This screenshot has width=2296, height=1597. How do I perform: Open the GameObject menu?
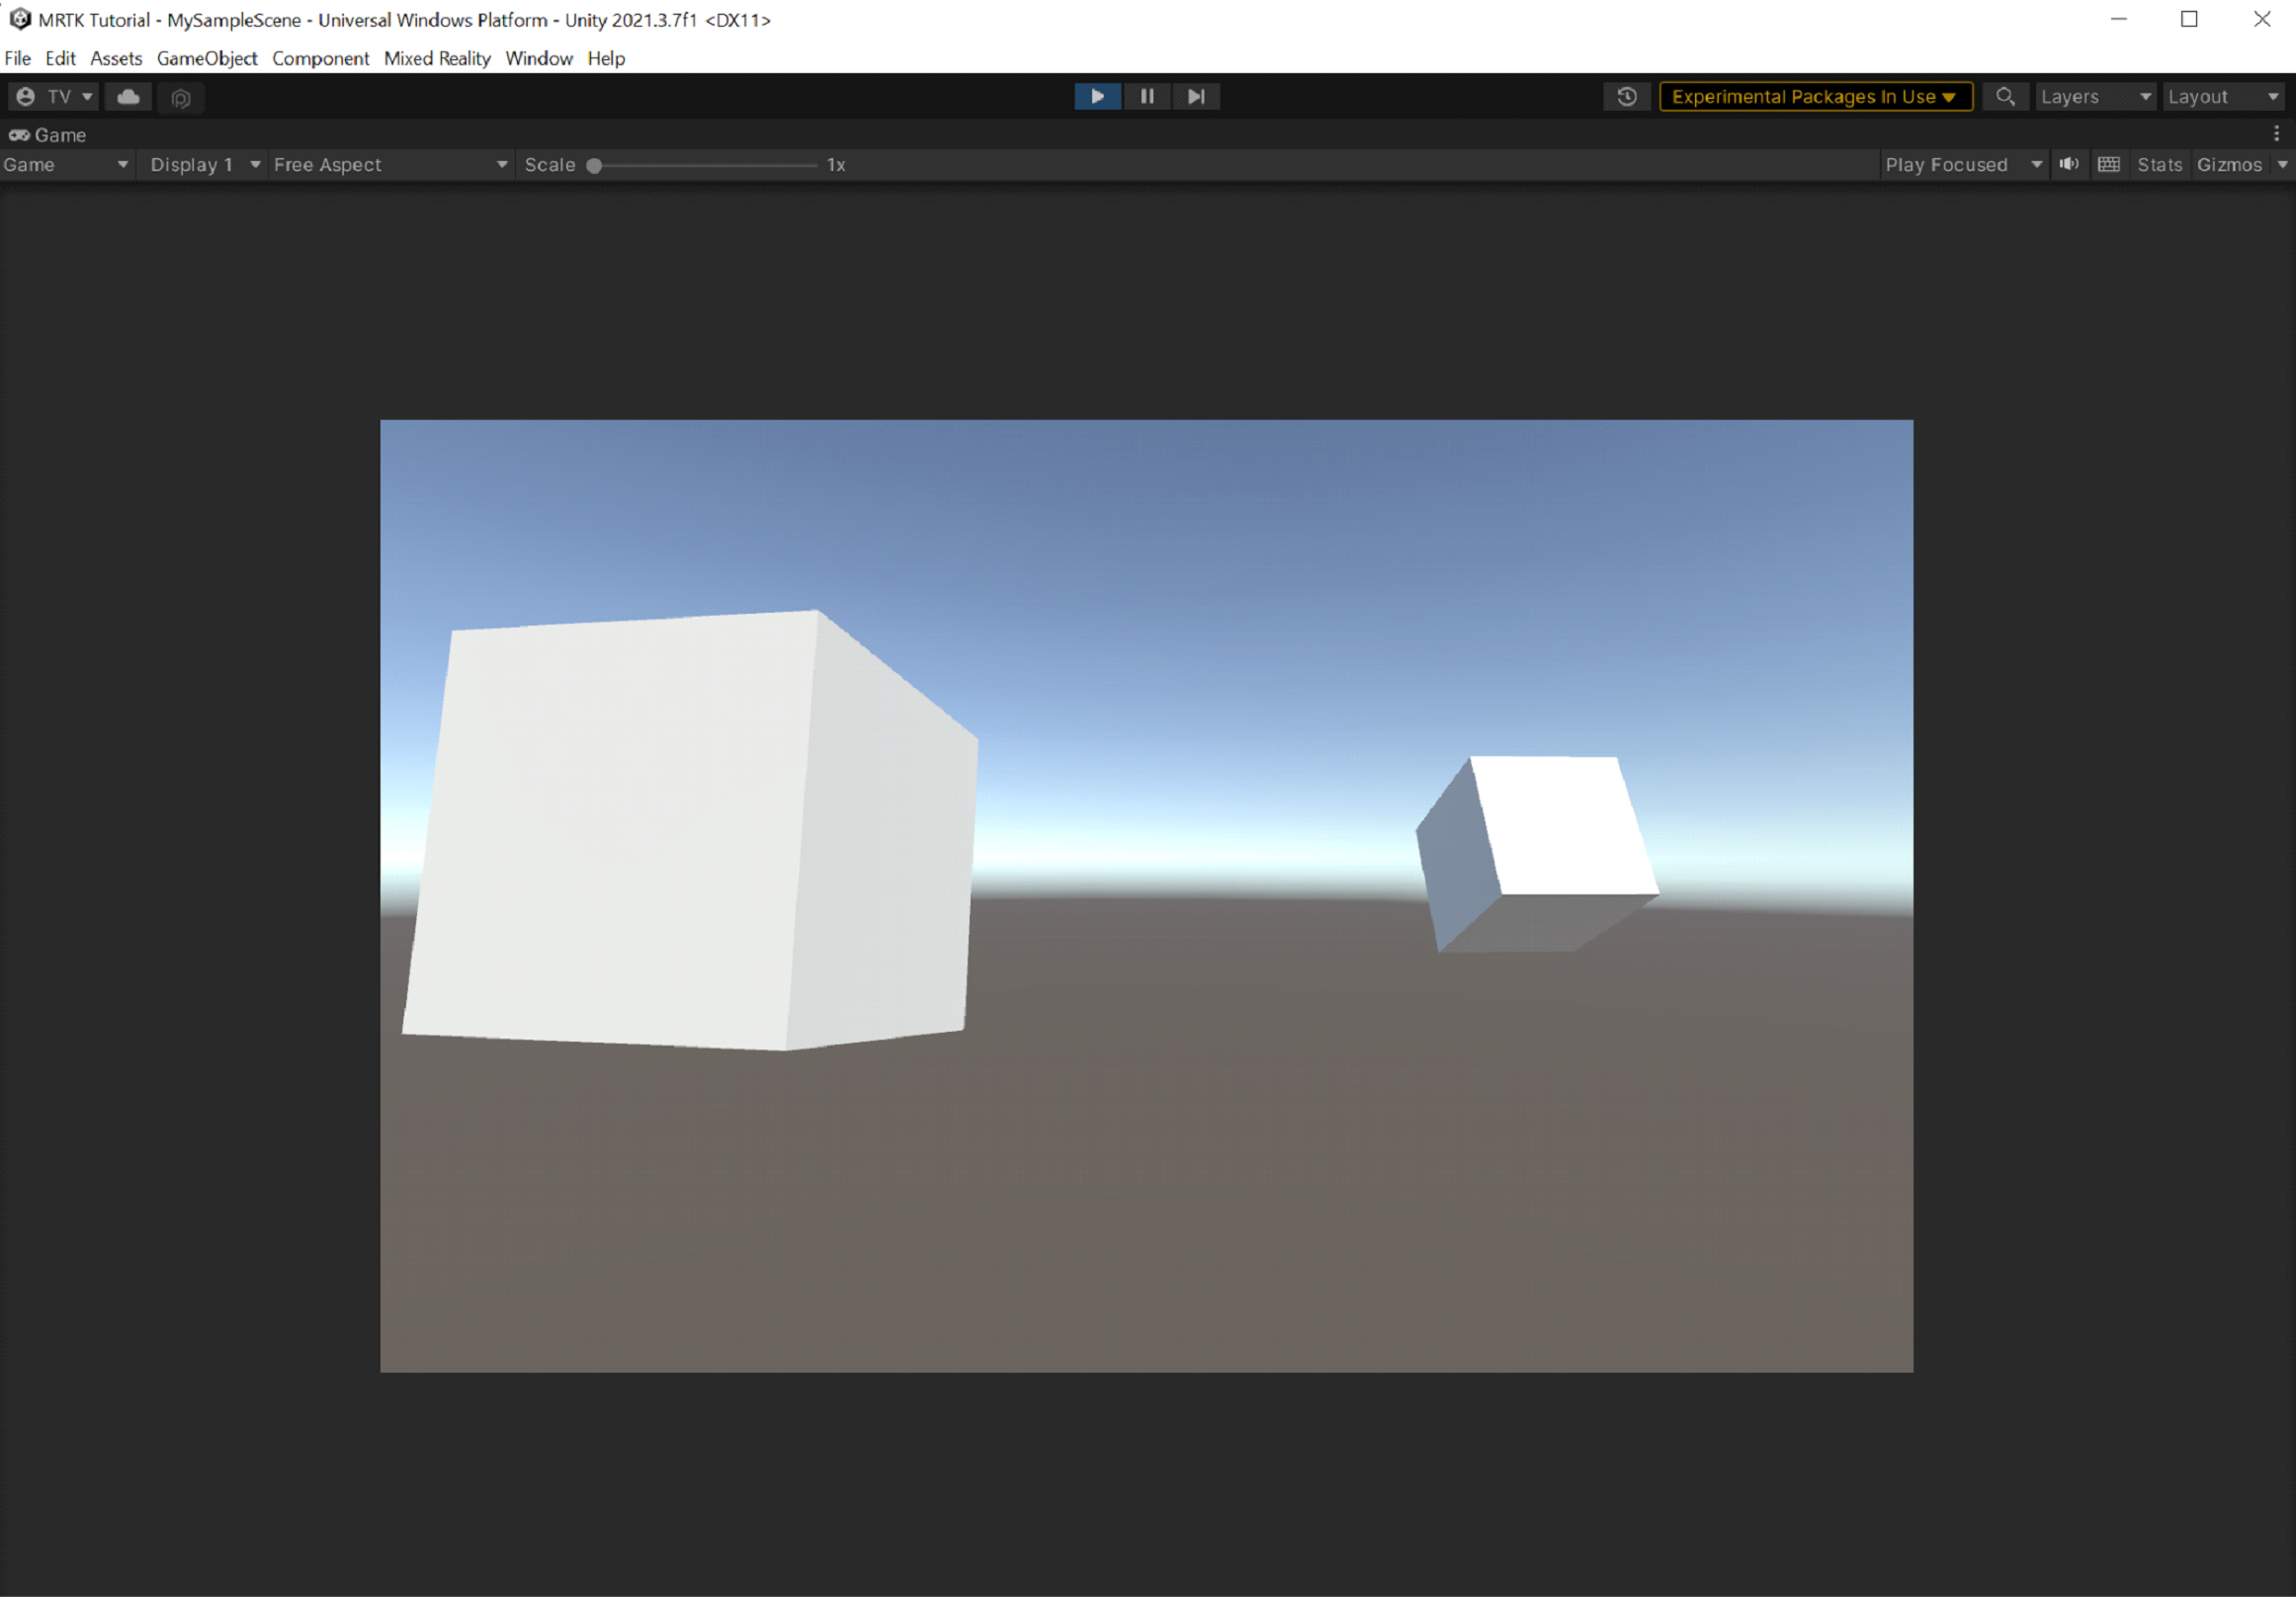[208, 57]
